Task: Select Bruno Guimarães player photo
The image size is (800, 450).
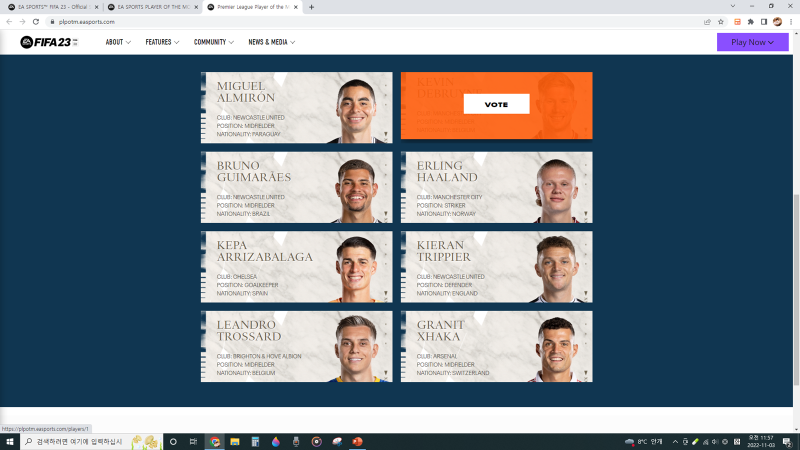Action: [x=356, y=191]
